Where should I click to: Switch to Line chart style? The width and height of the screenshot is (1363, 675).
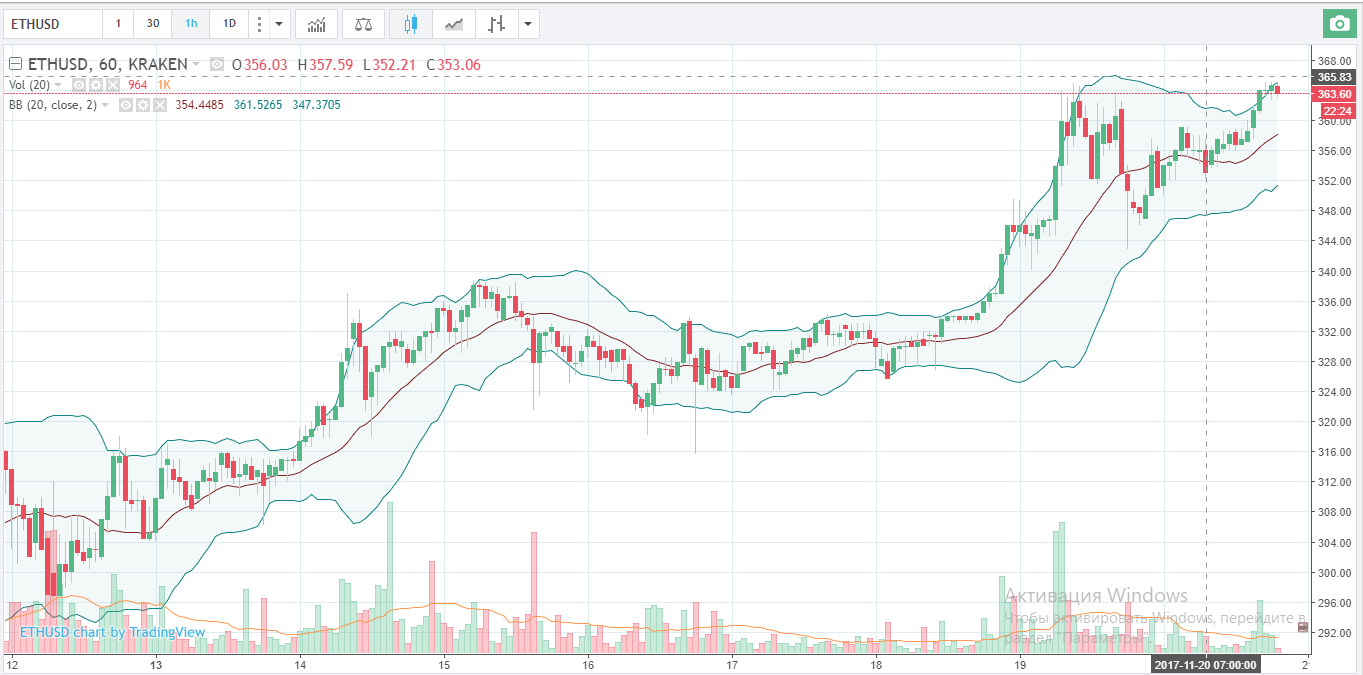pyautogui.click(x=453, y=23)
